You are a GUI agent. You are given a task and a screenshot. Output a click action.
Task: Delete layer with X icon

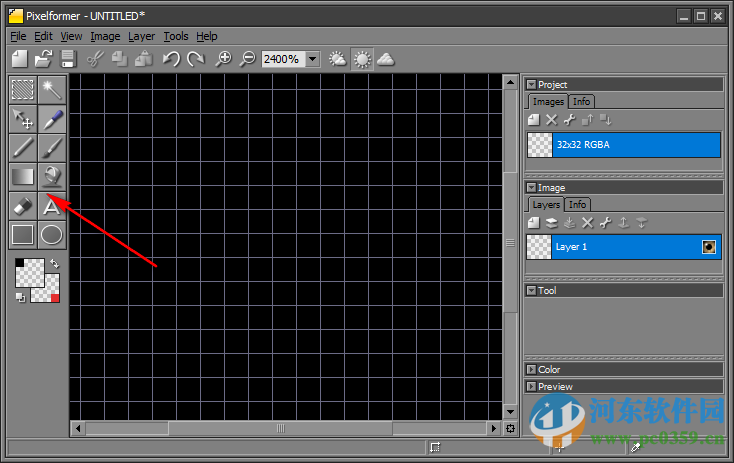click(587, 223)
